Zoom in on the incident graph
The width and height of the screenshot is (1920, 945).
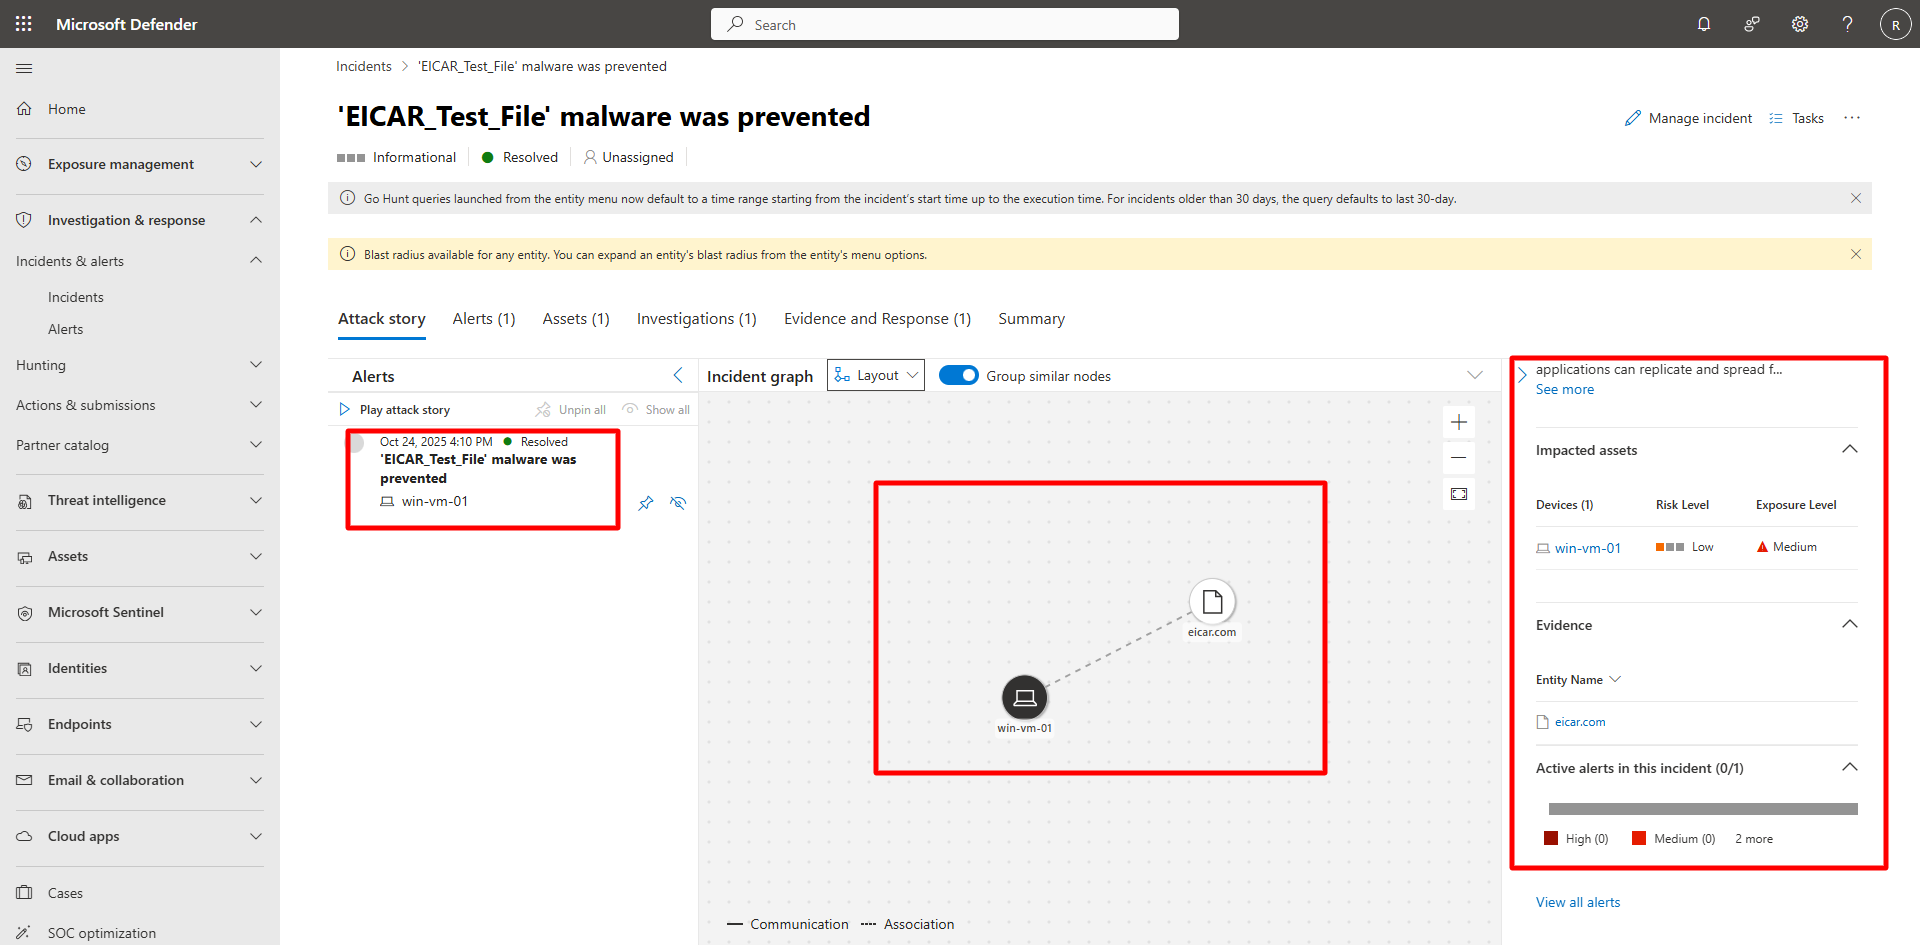(1459, 422)
